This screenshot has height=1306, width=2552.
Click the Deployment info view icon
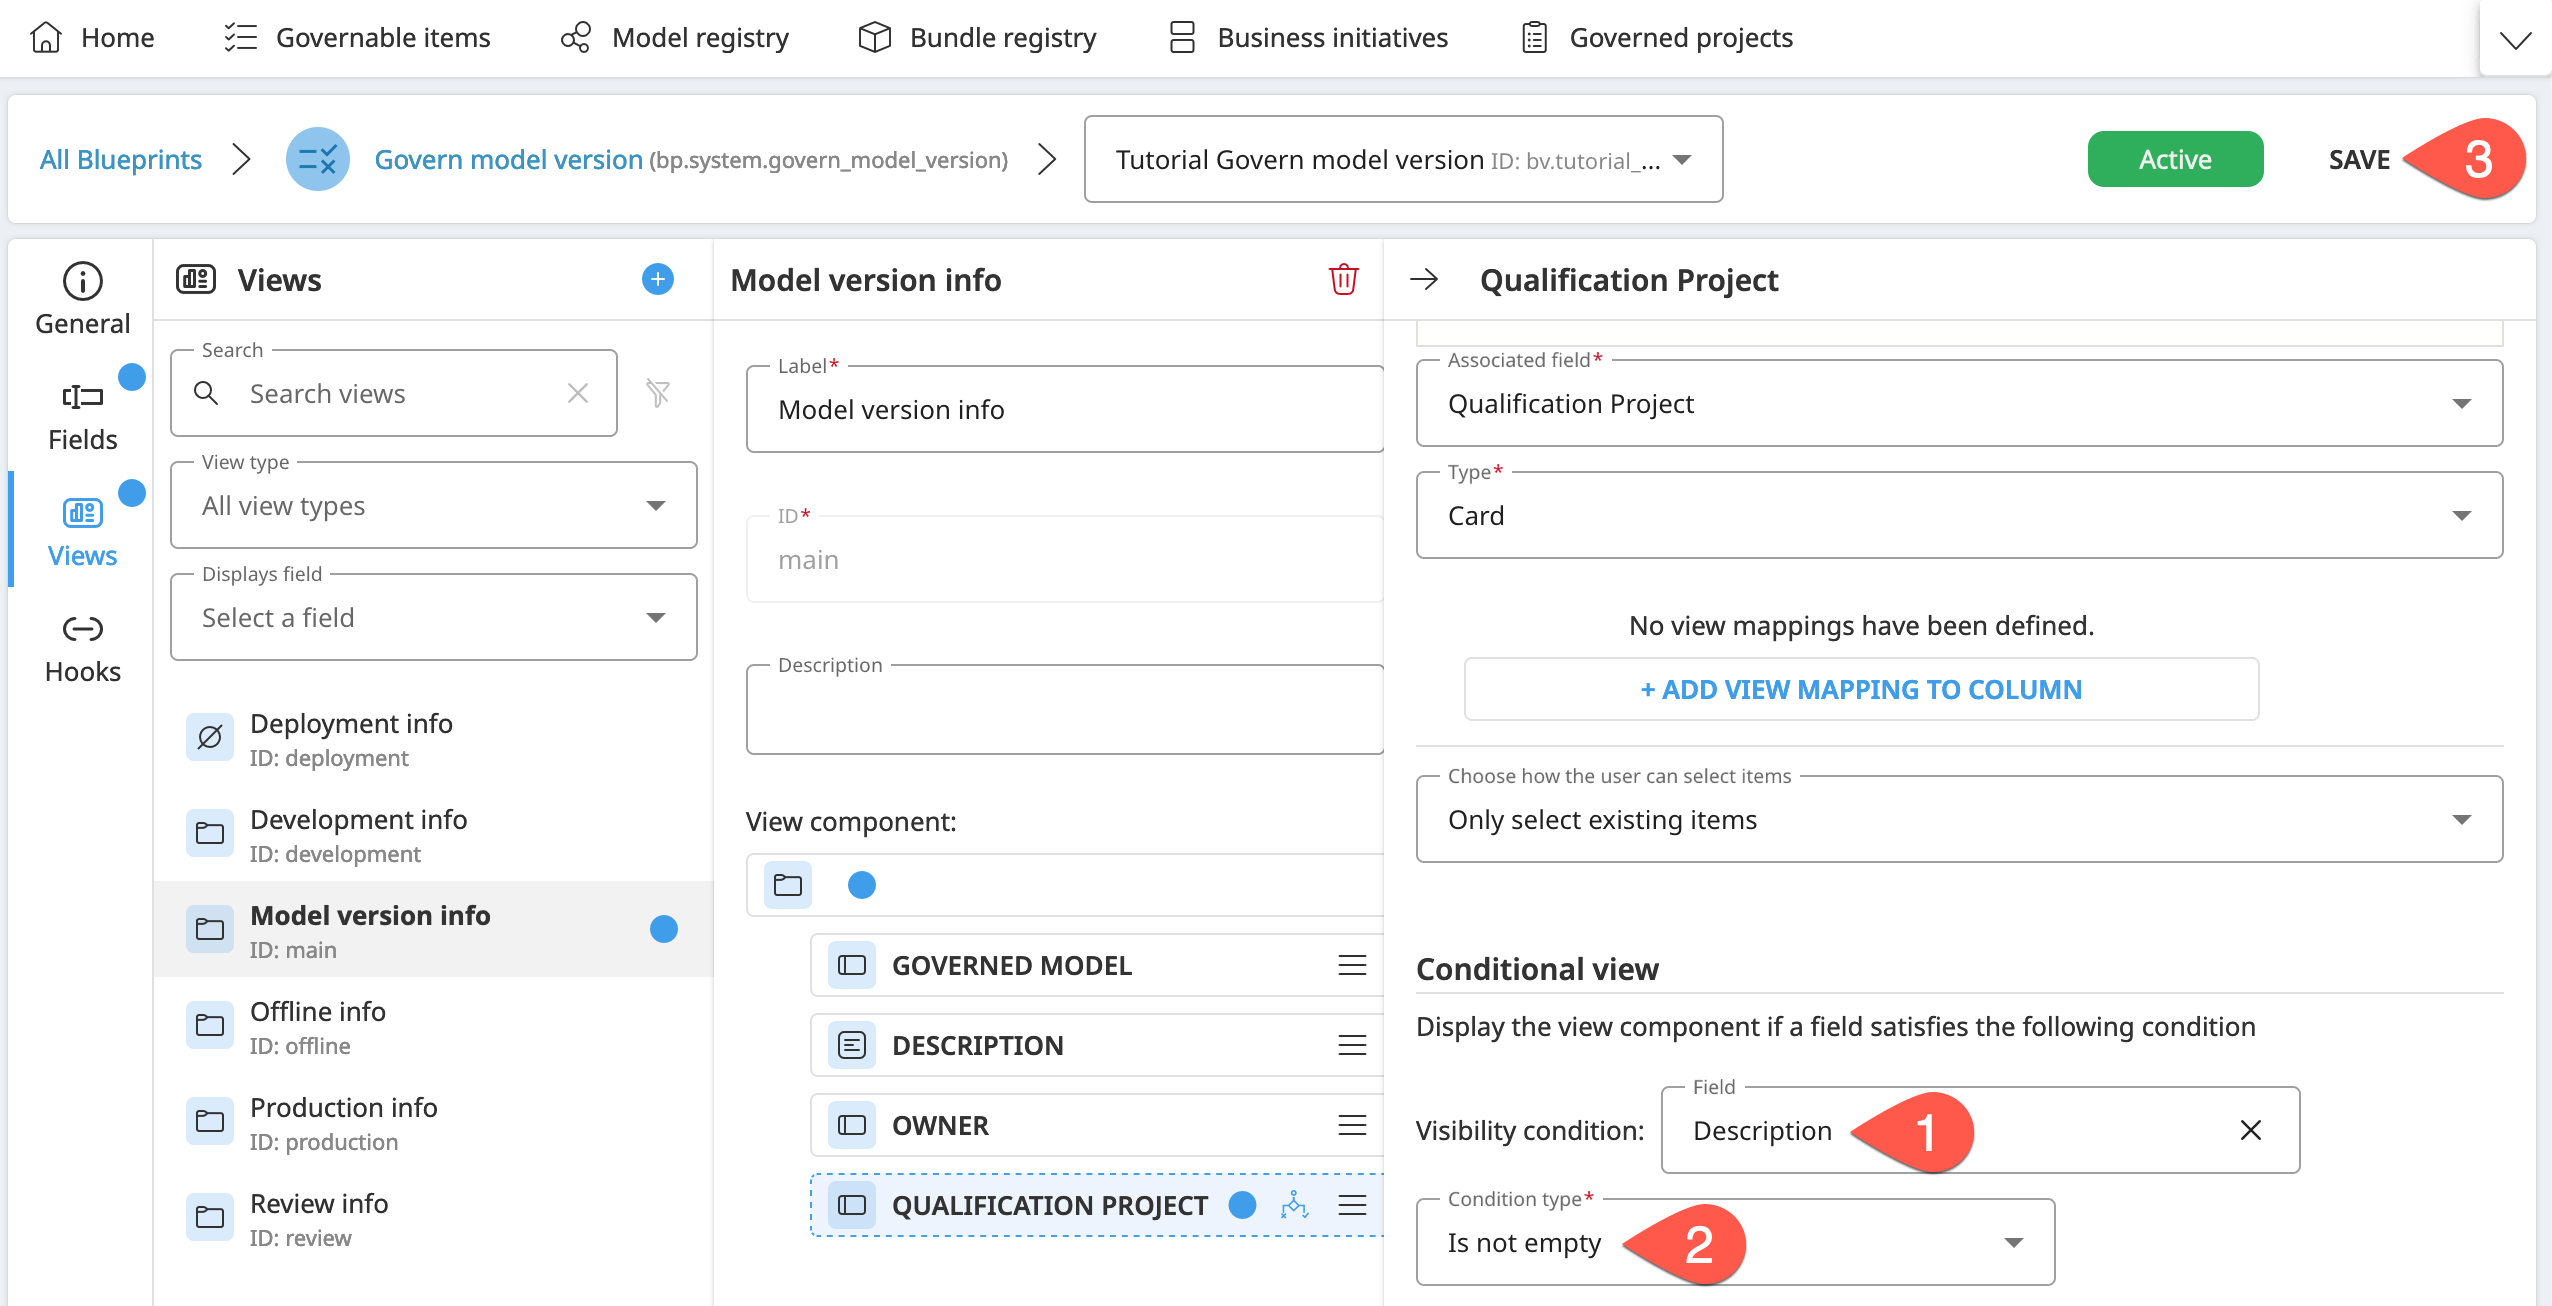click(210, 738)
